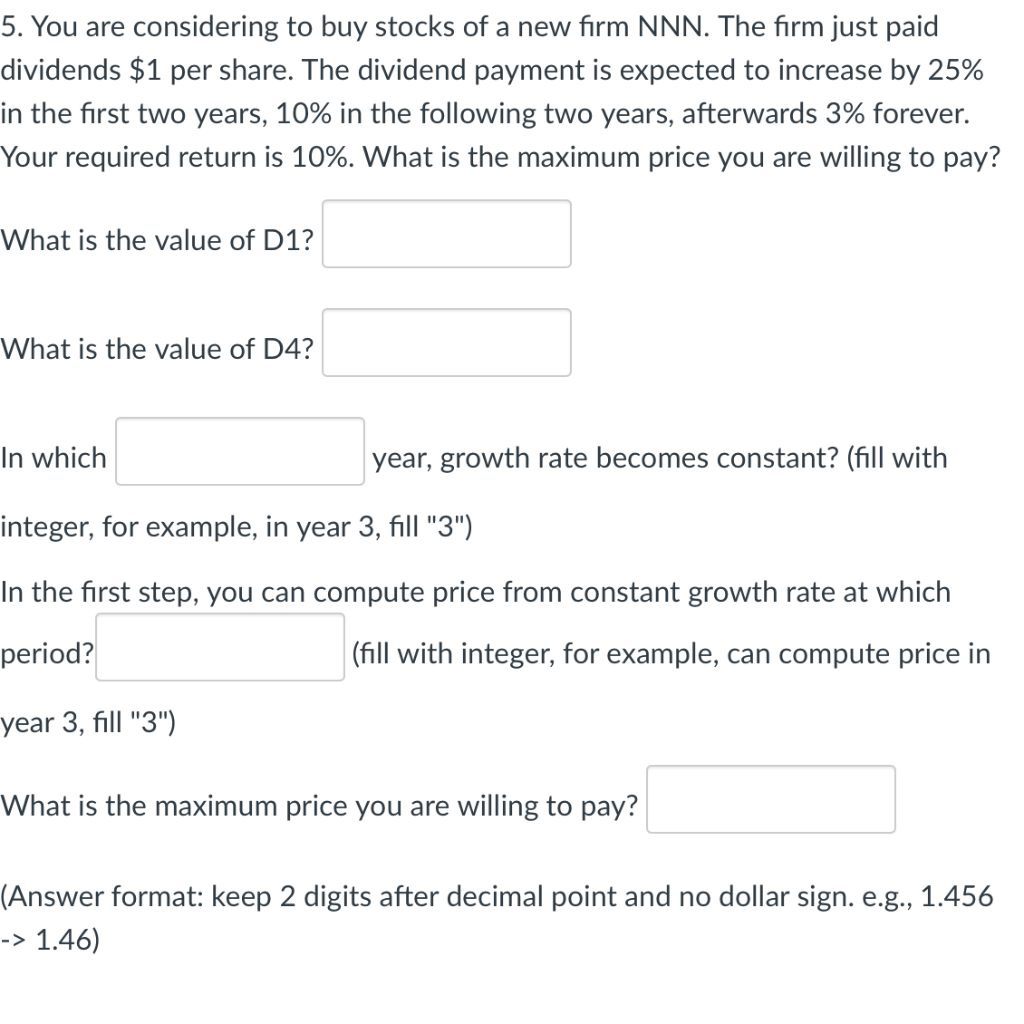The height and width of the screenshot is (1024, 1024).
Task: Click inside the constant growth period blank
Action: point(219,648)
